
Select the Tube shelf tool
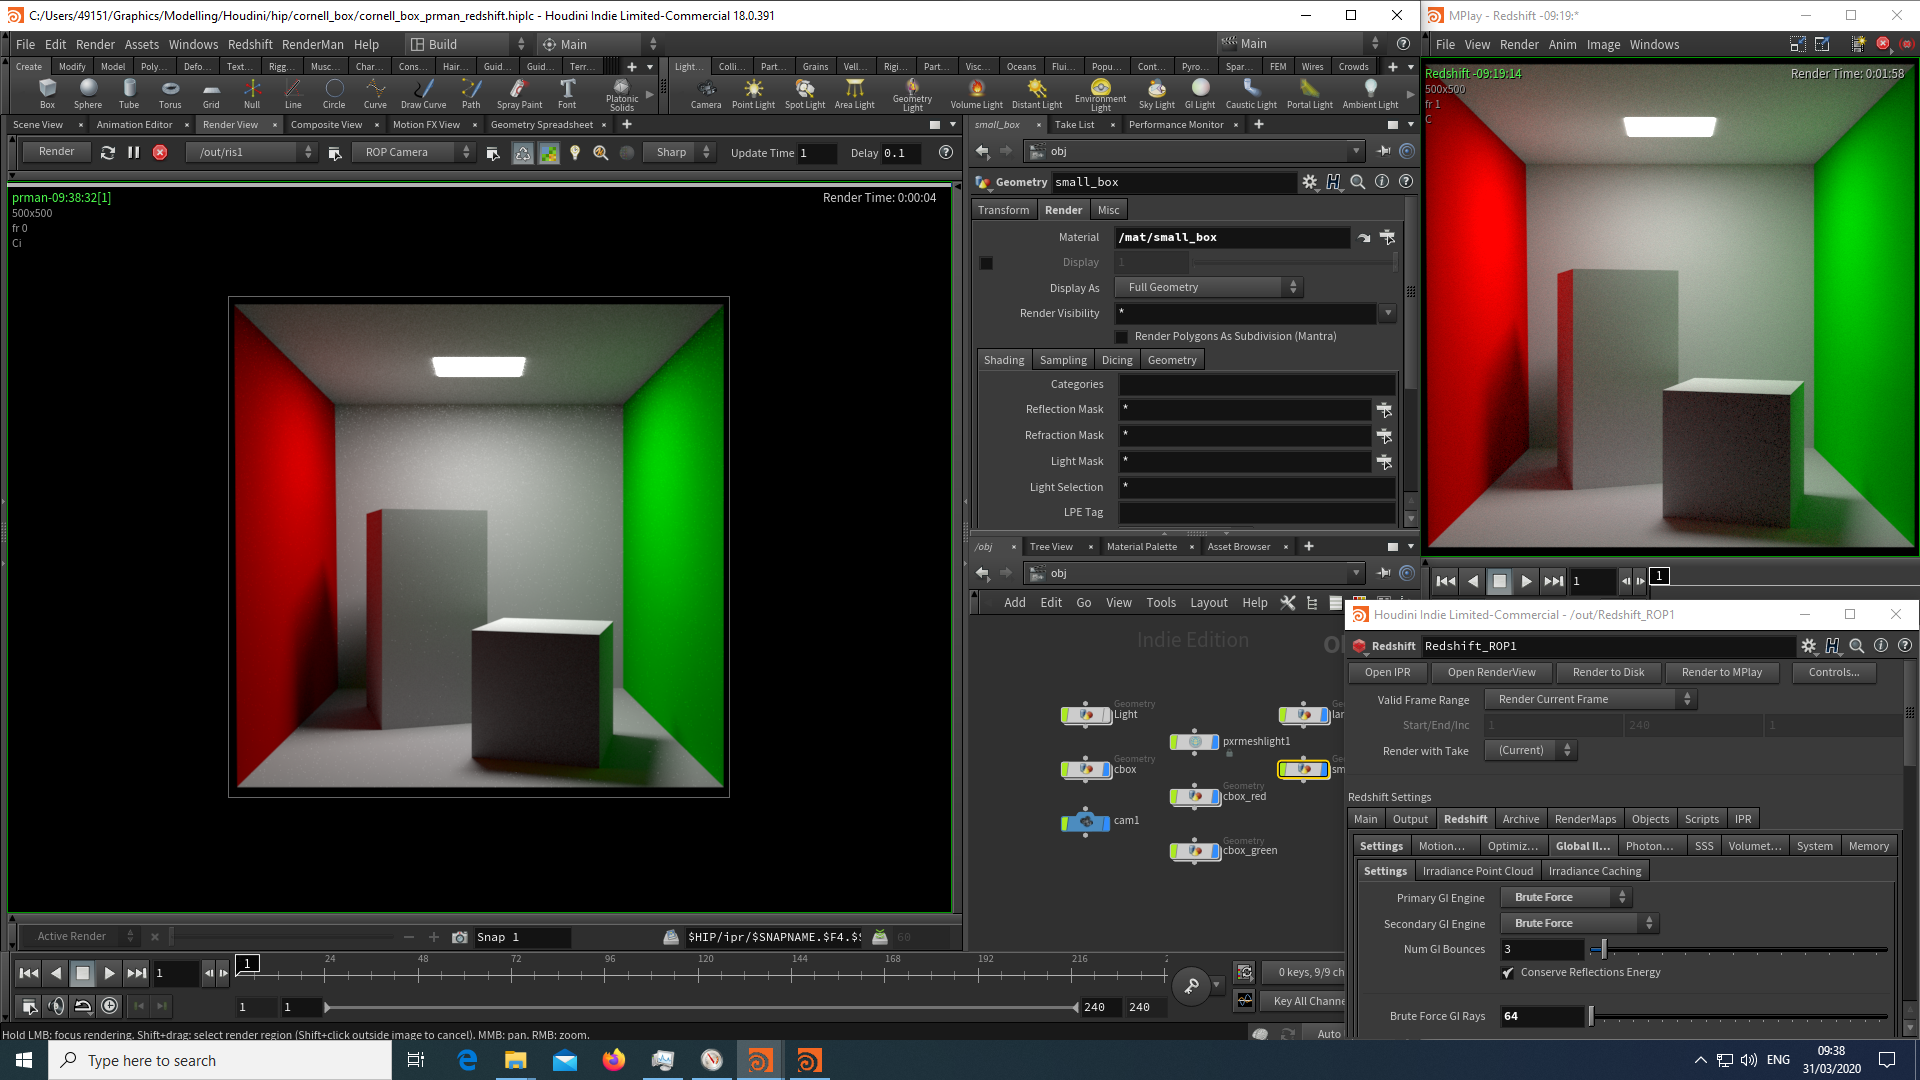pos(129,93)
